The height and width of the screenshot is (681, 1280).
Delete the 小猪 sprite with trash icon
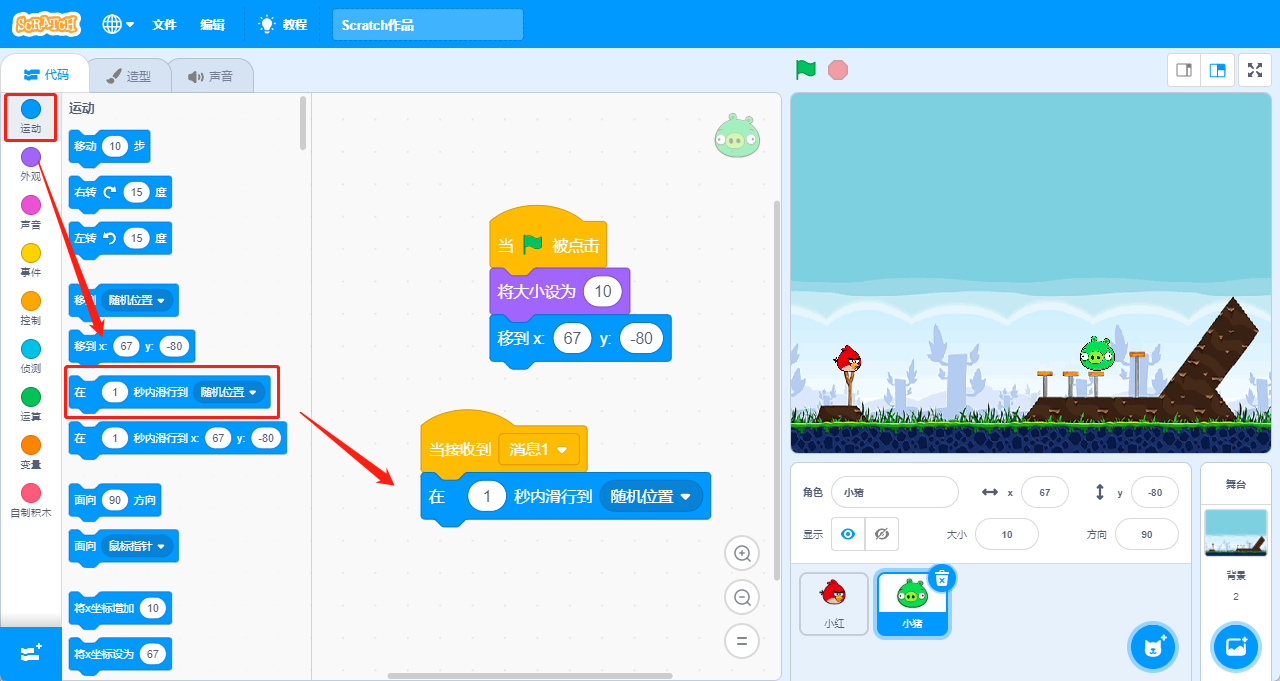pyautogui.click(x=942, y=578)
